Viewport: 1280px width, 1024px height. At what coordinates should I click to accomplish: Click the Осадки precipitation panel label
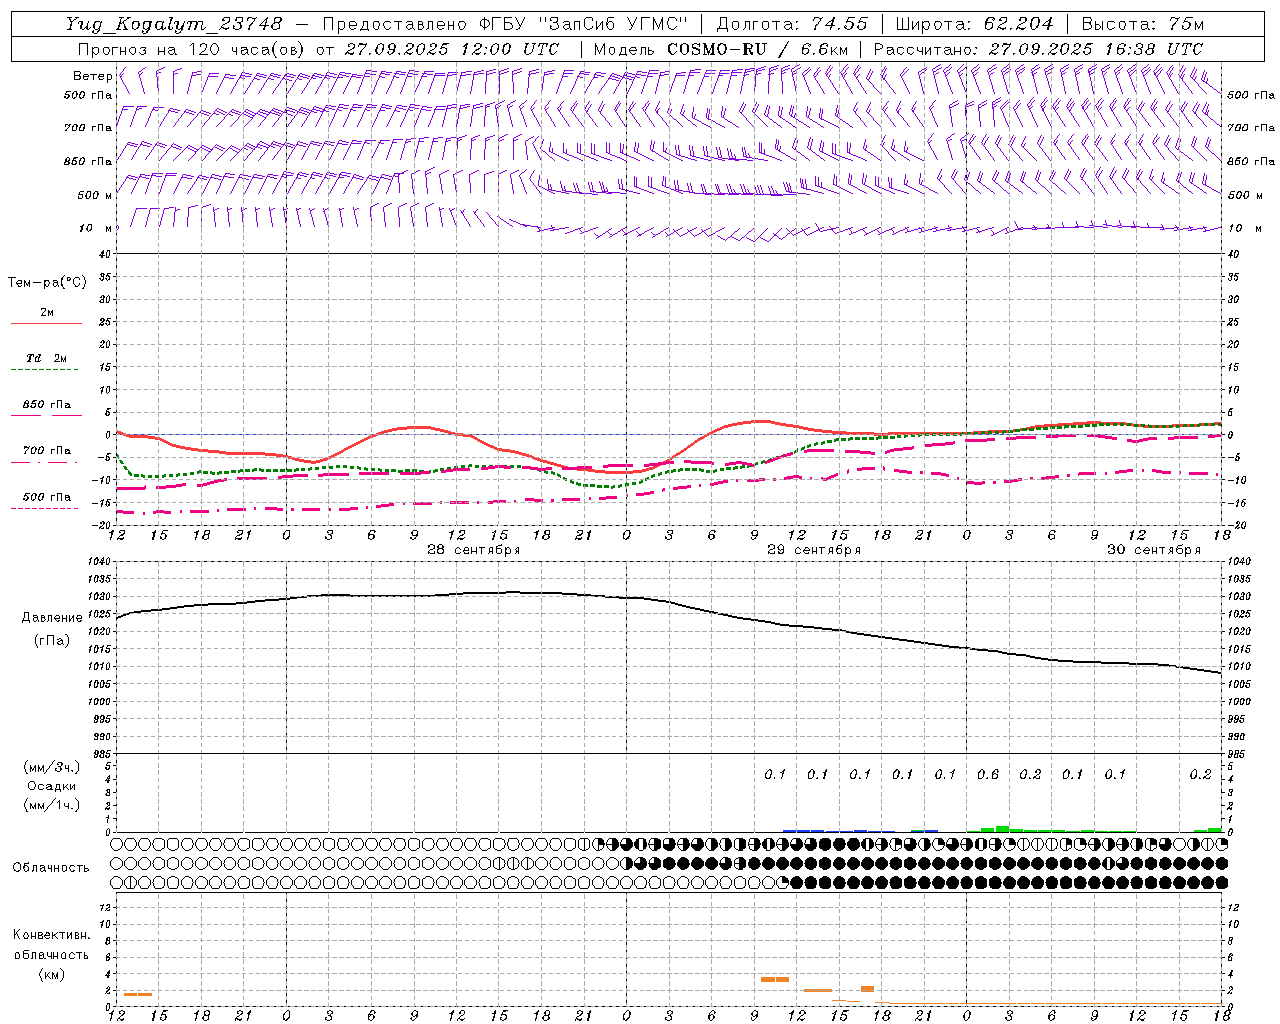pyautogui.click(x=52, y=786)
